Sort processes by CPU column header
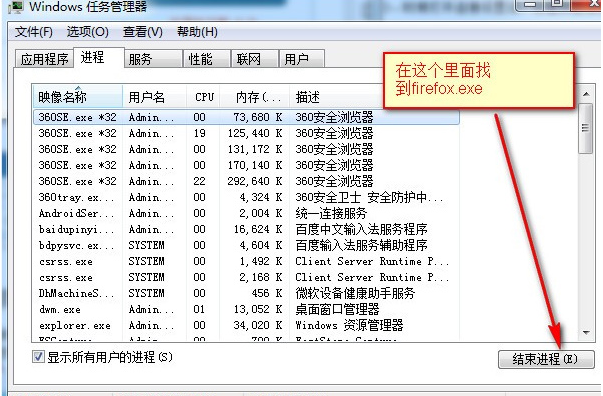 click(203, 97)
